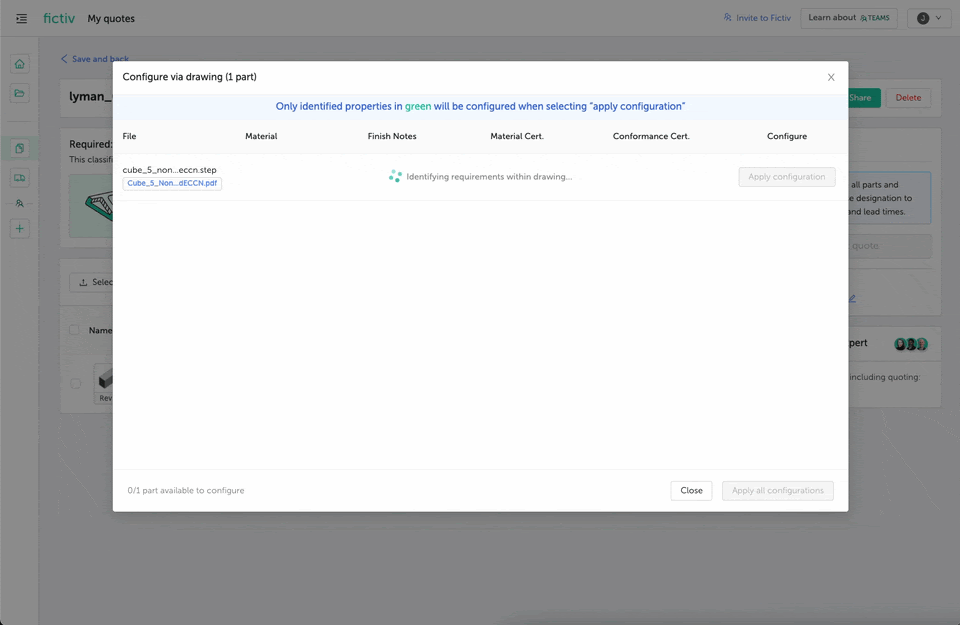
Task: Click the Fictiv logo
Action: point(58,17)
